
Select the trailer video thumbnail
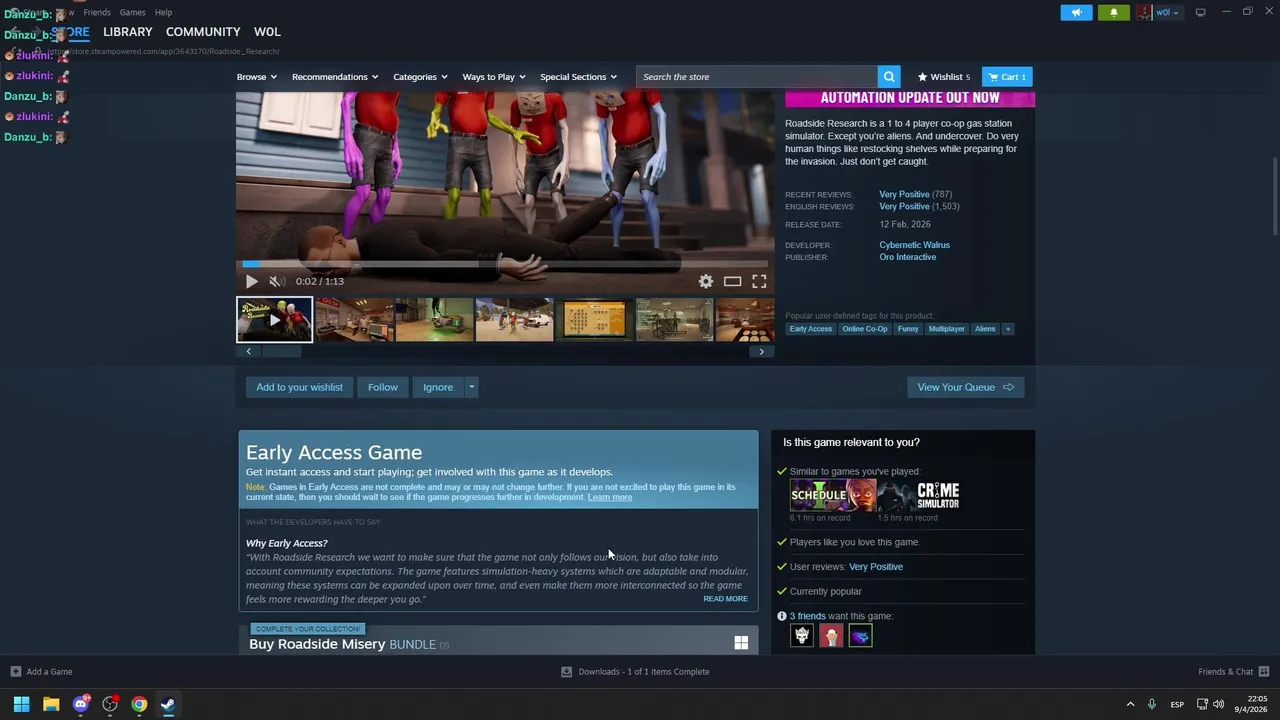pos(274,320)
